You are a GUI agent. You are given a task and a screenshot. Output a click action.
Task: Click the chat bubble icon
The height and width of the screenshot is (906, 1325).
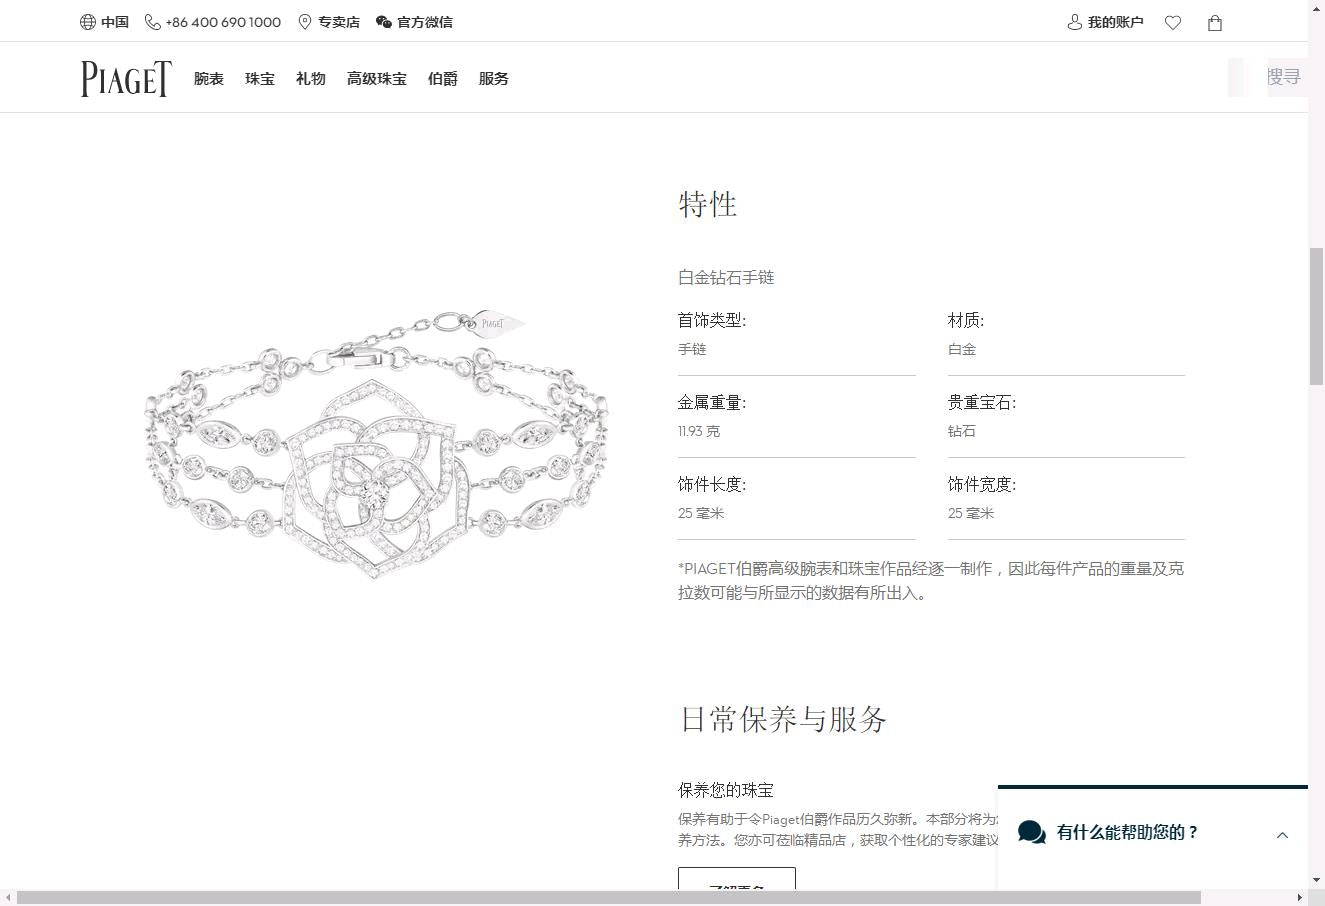click(1032, 832)
